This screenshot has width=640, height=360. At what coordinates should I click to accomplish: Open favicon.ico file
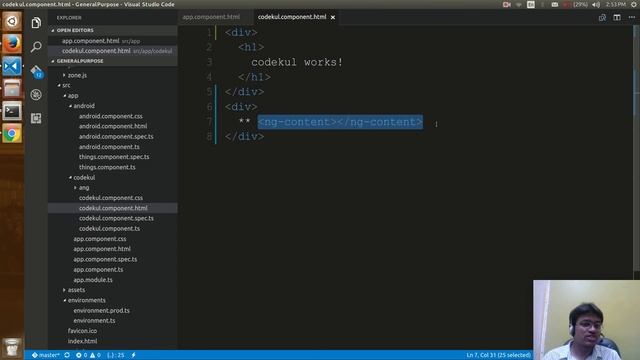pos(82,331)
